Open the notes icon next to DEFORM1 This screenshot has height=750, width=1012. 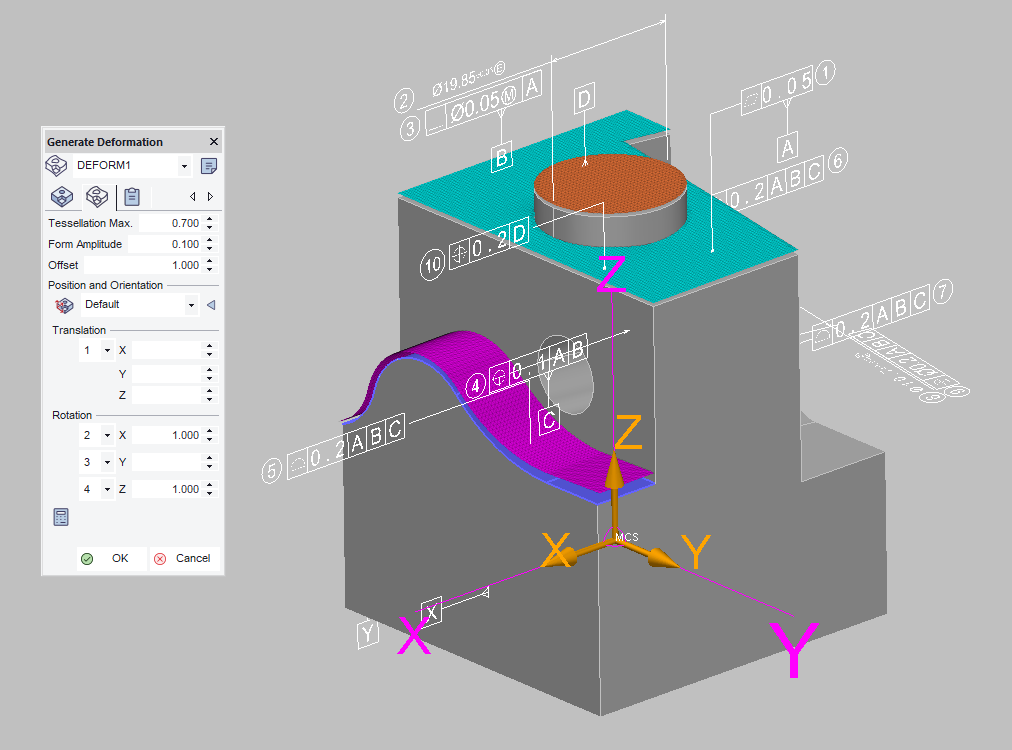click(x=208, y=166)
